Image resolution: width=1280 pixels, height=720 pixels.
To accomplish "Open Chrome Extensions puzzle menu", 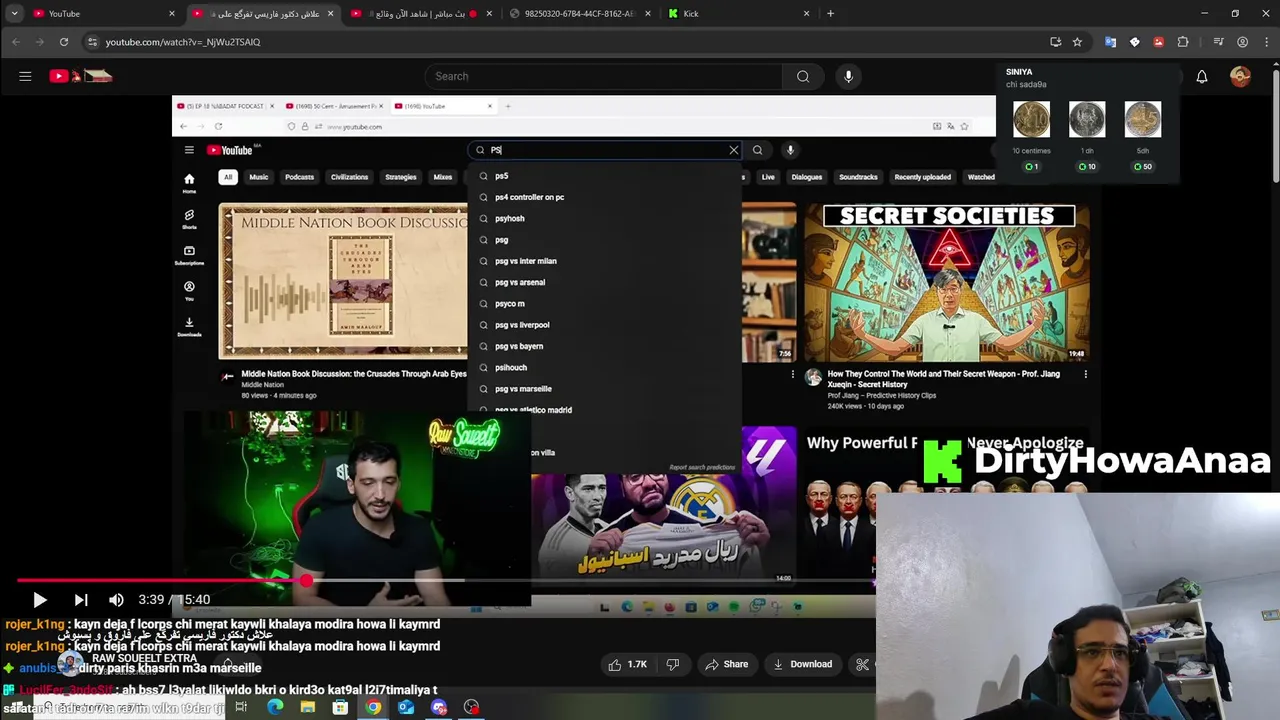I will pos(1183,42).
